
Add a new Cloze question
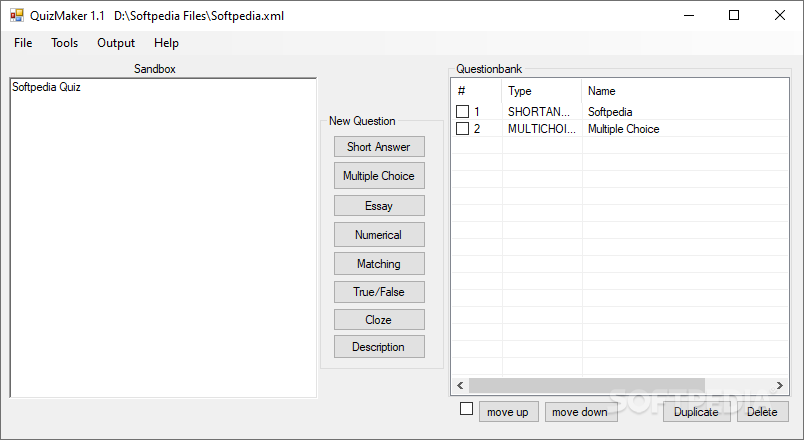(x=379, y=319)
